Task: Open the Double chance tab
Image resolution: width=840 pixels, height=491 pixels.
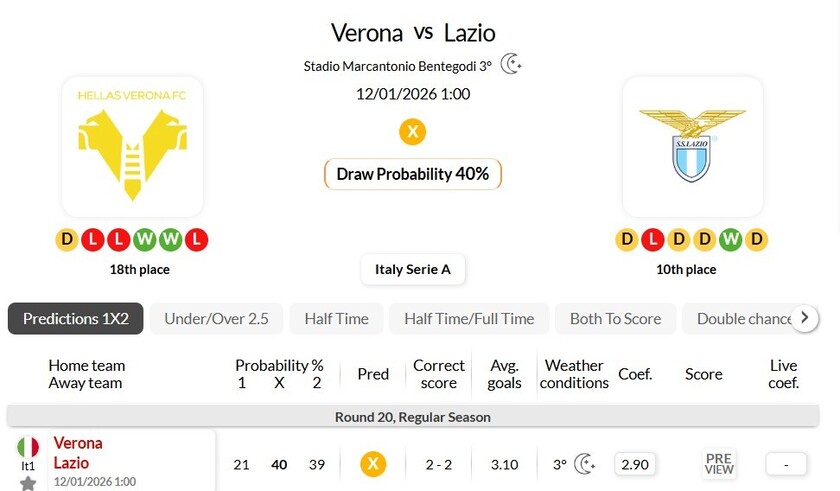Action: pyautogui.click(x=743, y=319)
